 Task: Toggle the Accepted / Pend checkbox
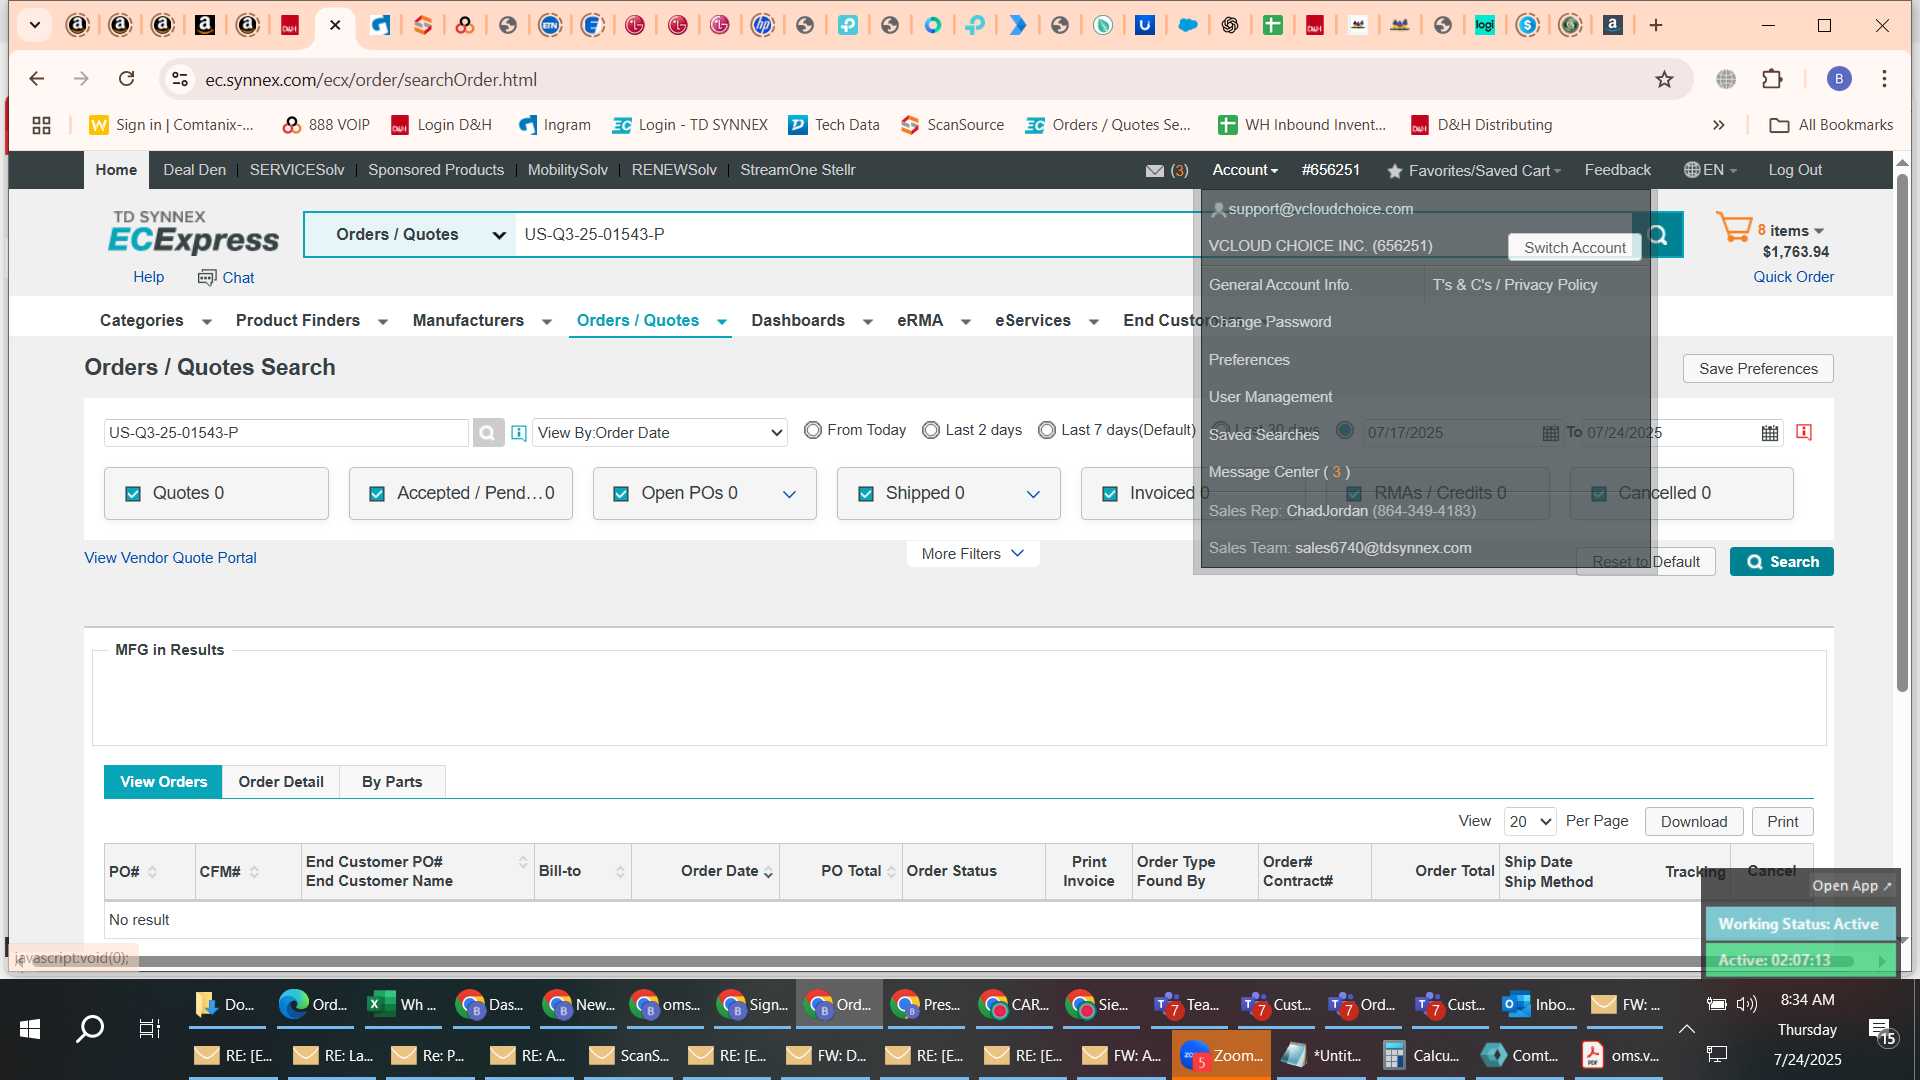pos(377,494)
